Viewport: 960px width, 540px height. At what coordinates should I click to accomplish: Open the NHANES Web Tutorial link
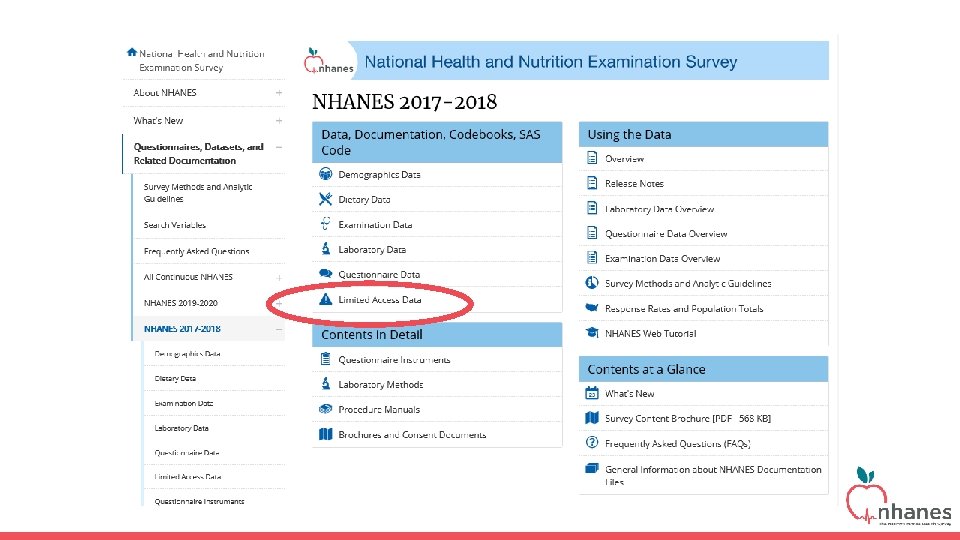(x=650, y=333)
